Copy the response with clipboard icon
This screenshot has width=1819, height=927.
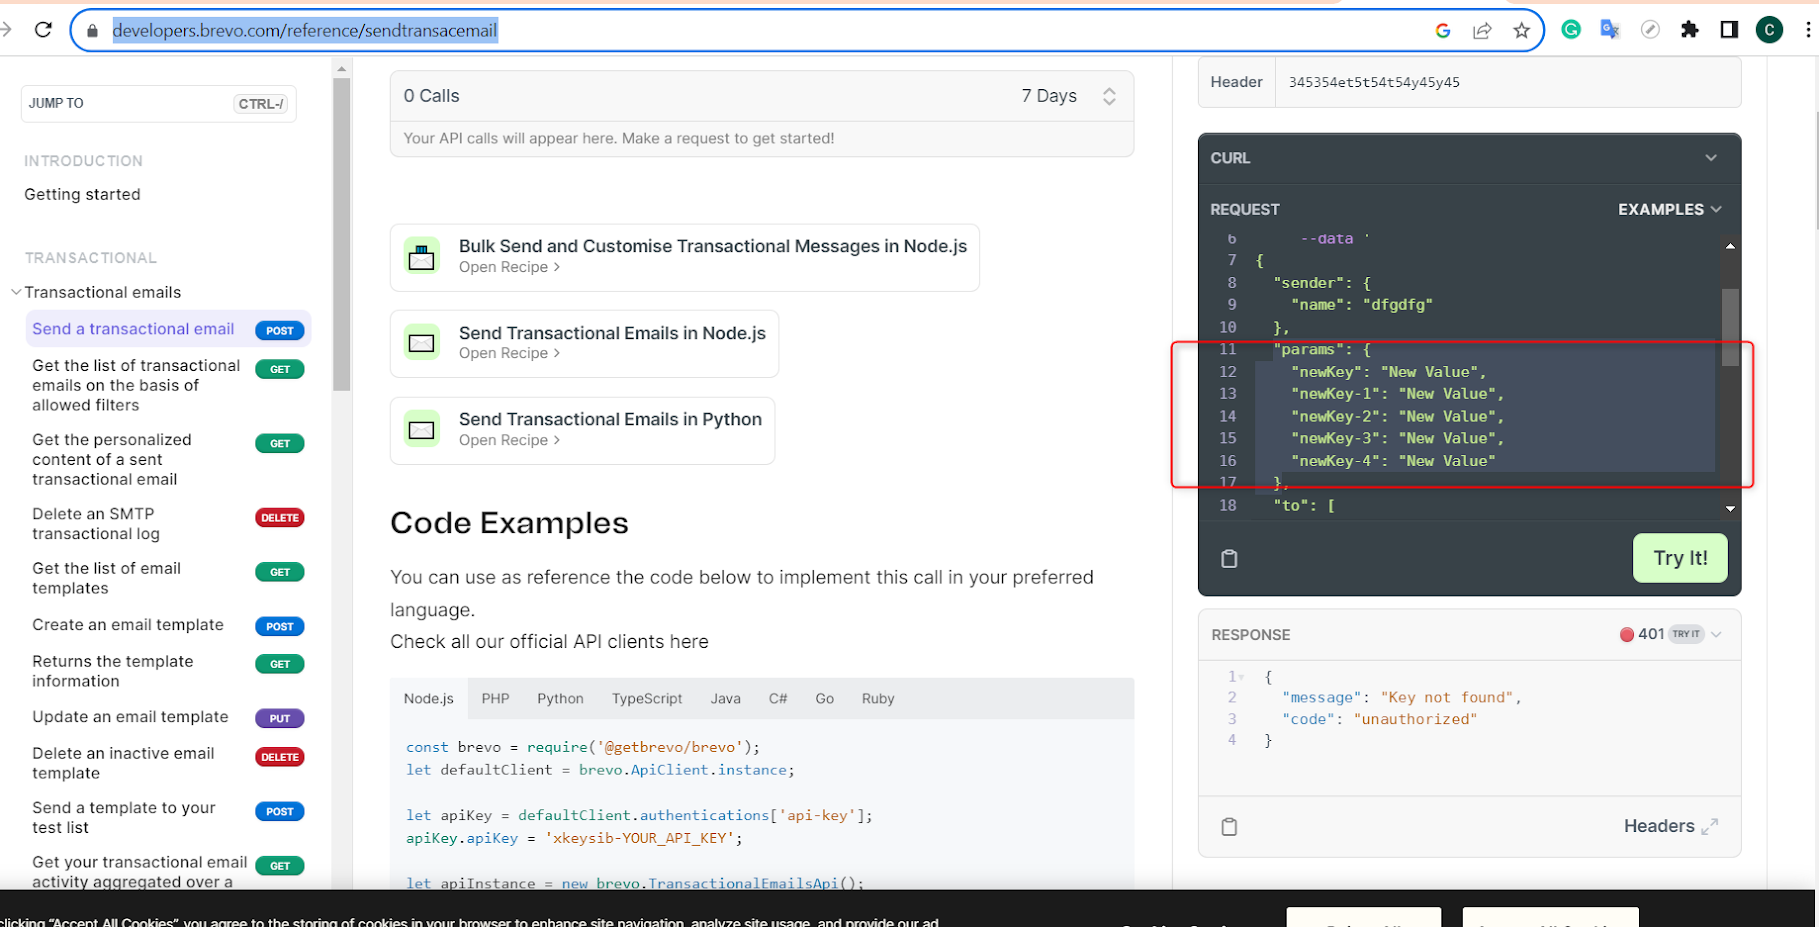(1229, 826)
